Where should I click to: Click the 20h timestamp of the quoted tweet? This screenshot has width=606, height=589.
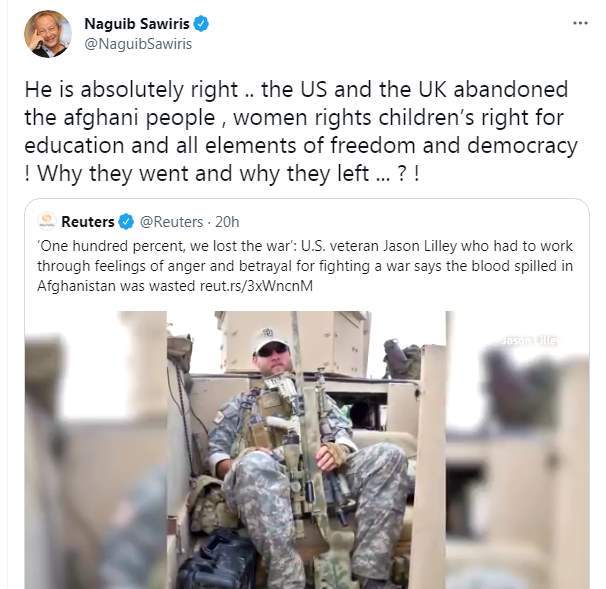click(227, 222)
